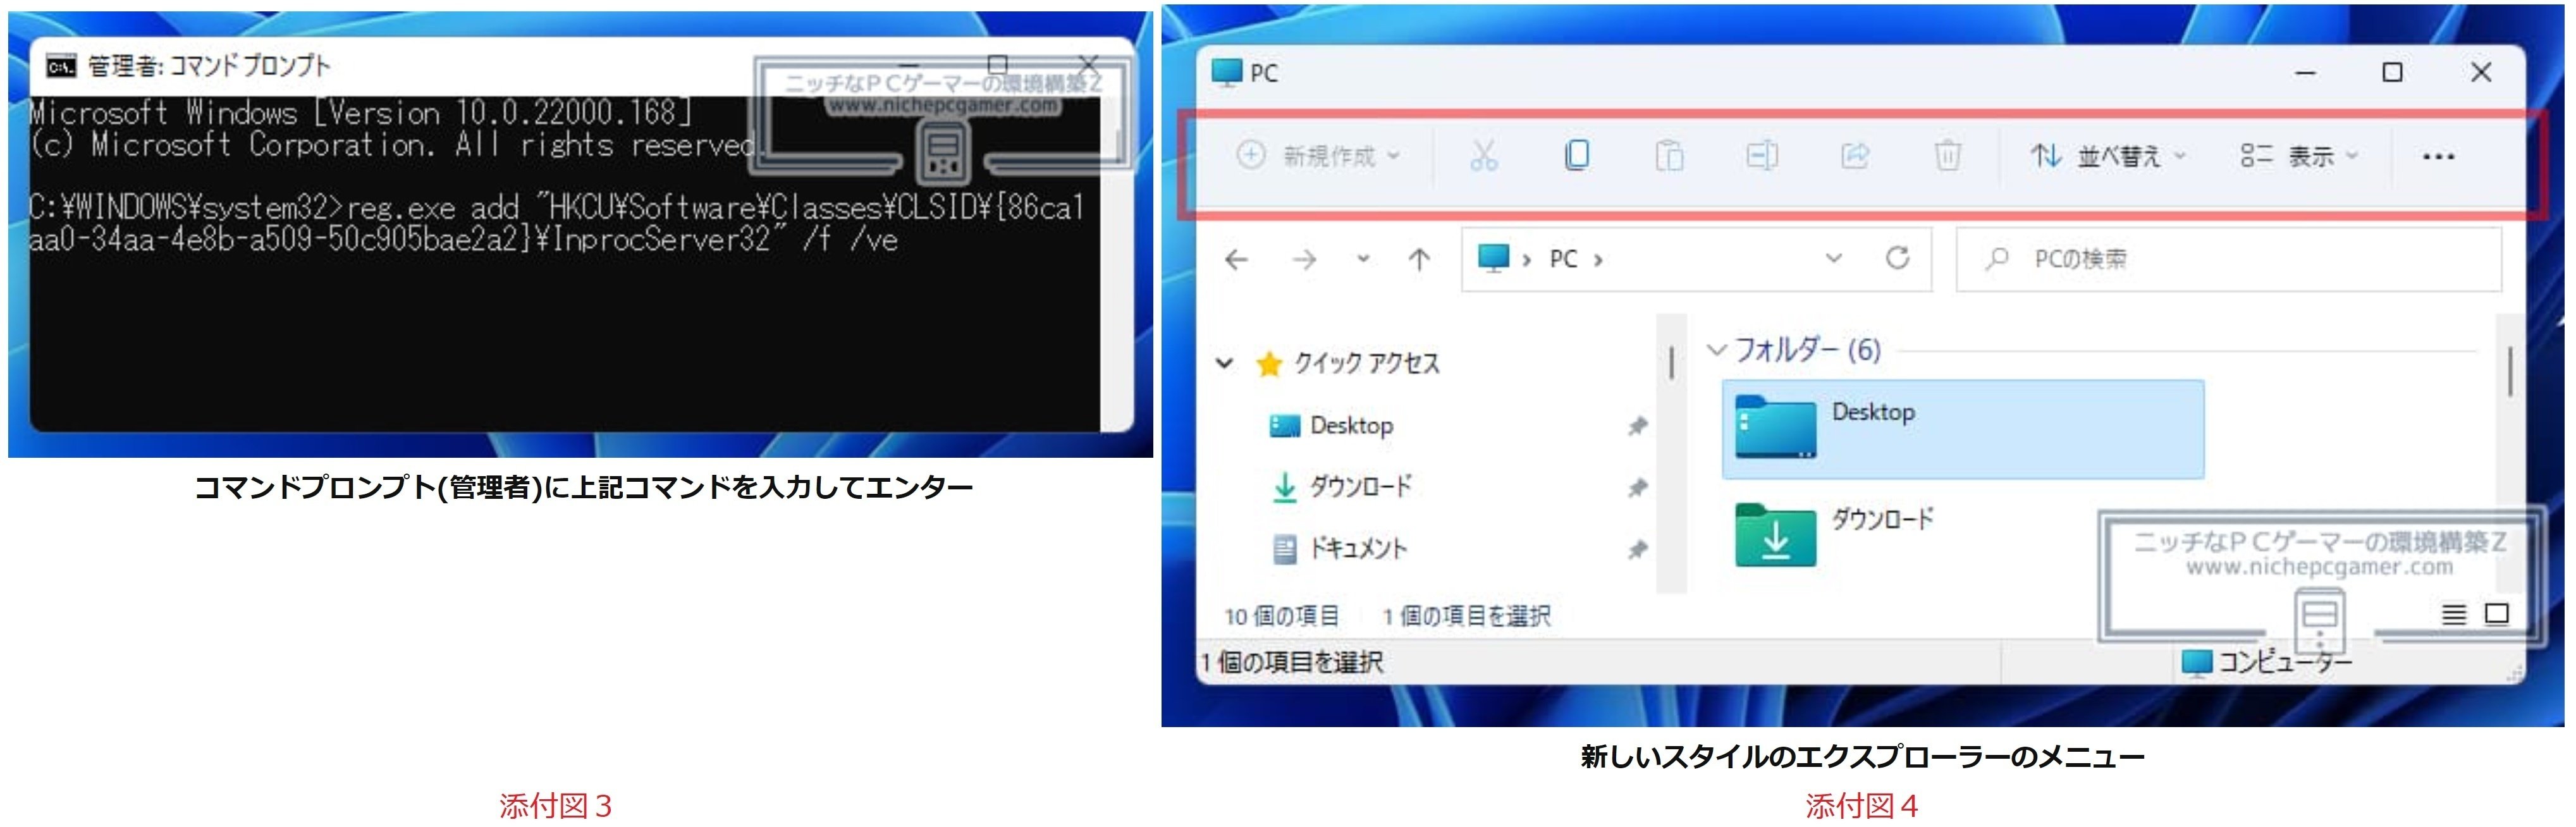Select クイック アクセス in navigation pane
This screenshot has height=827, width=2576.
tap(1347, 363)
